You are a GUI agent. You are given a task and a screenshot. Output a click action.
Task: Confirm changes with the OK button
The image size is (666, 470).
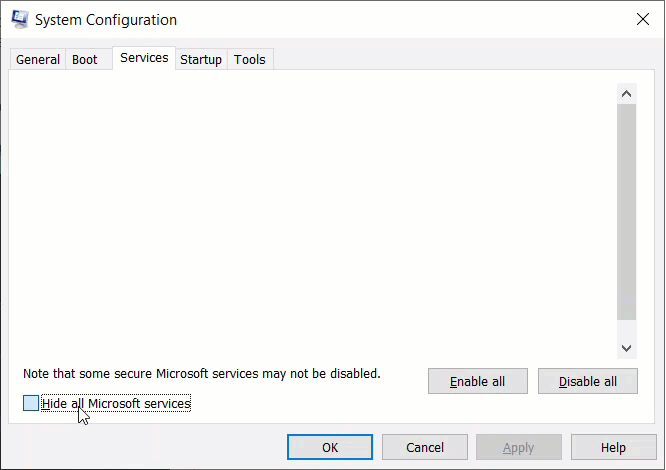point(330,447)
